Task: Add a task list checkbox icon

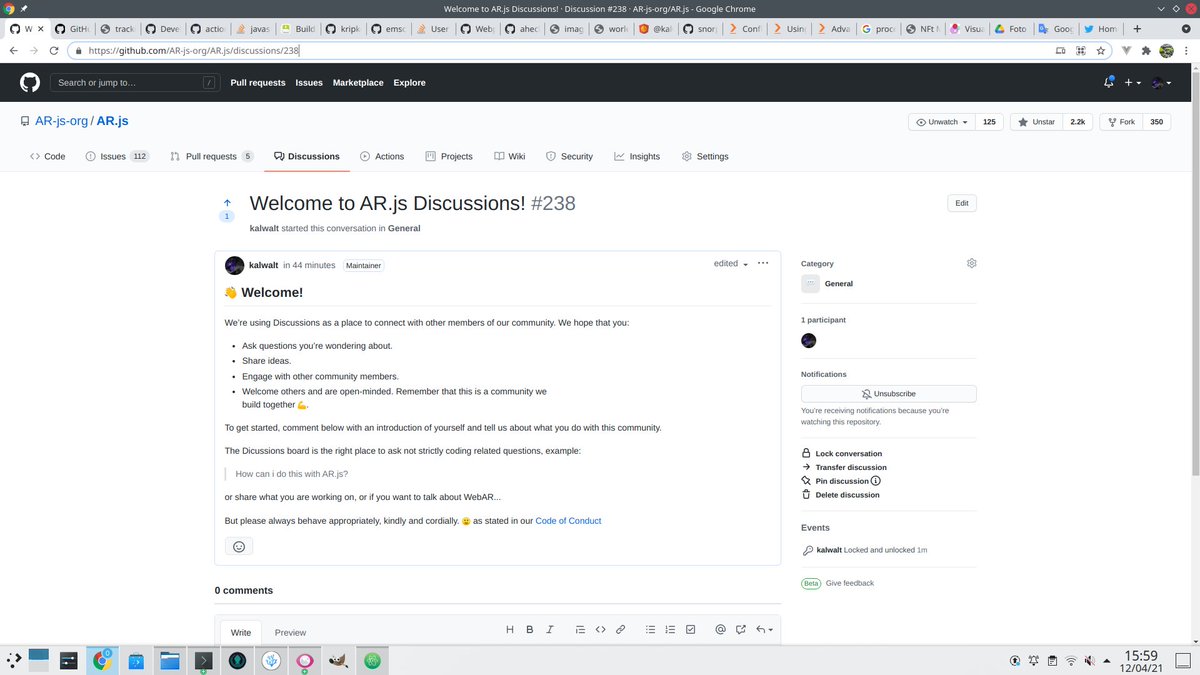Action: 691,630
